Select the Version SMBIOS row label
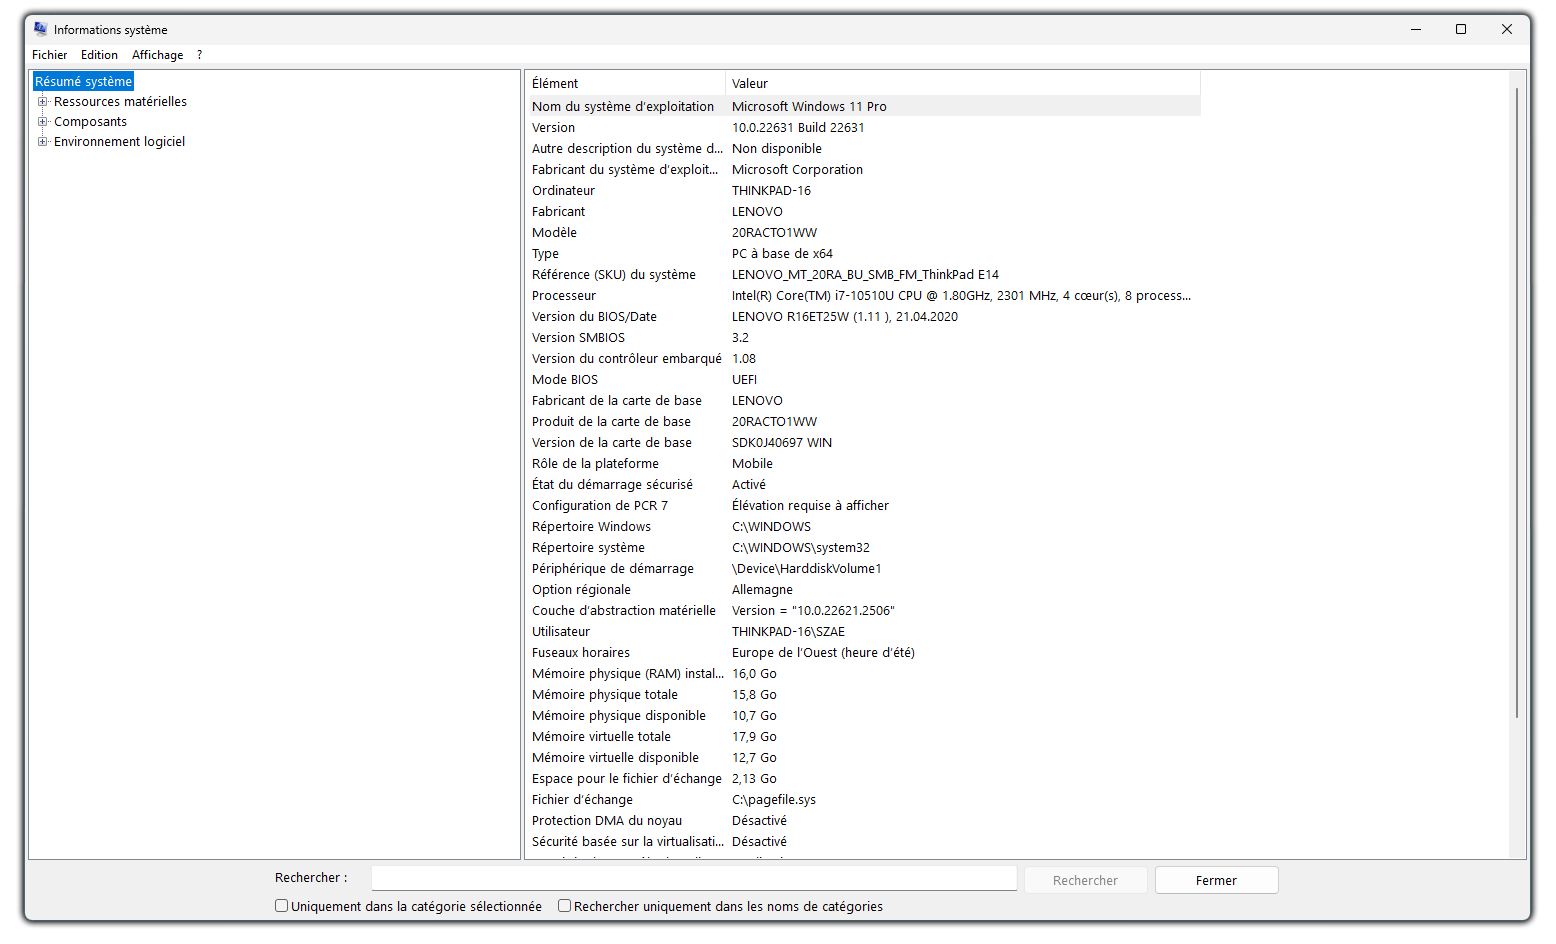The height and width of the screenshot is (944, 1556). click(x=578, y=338)
